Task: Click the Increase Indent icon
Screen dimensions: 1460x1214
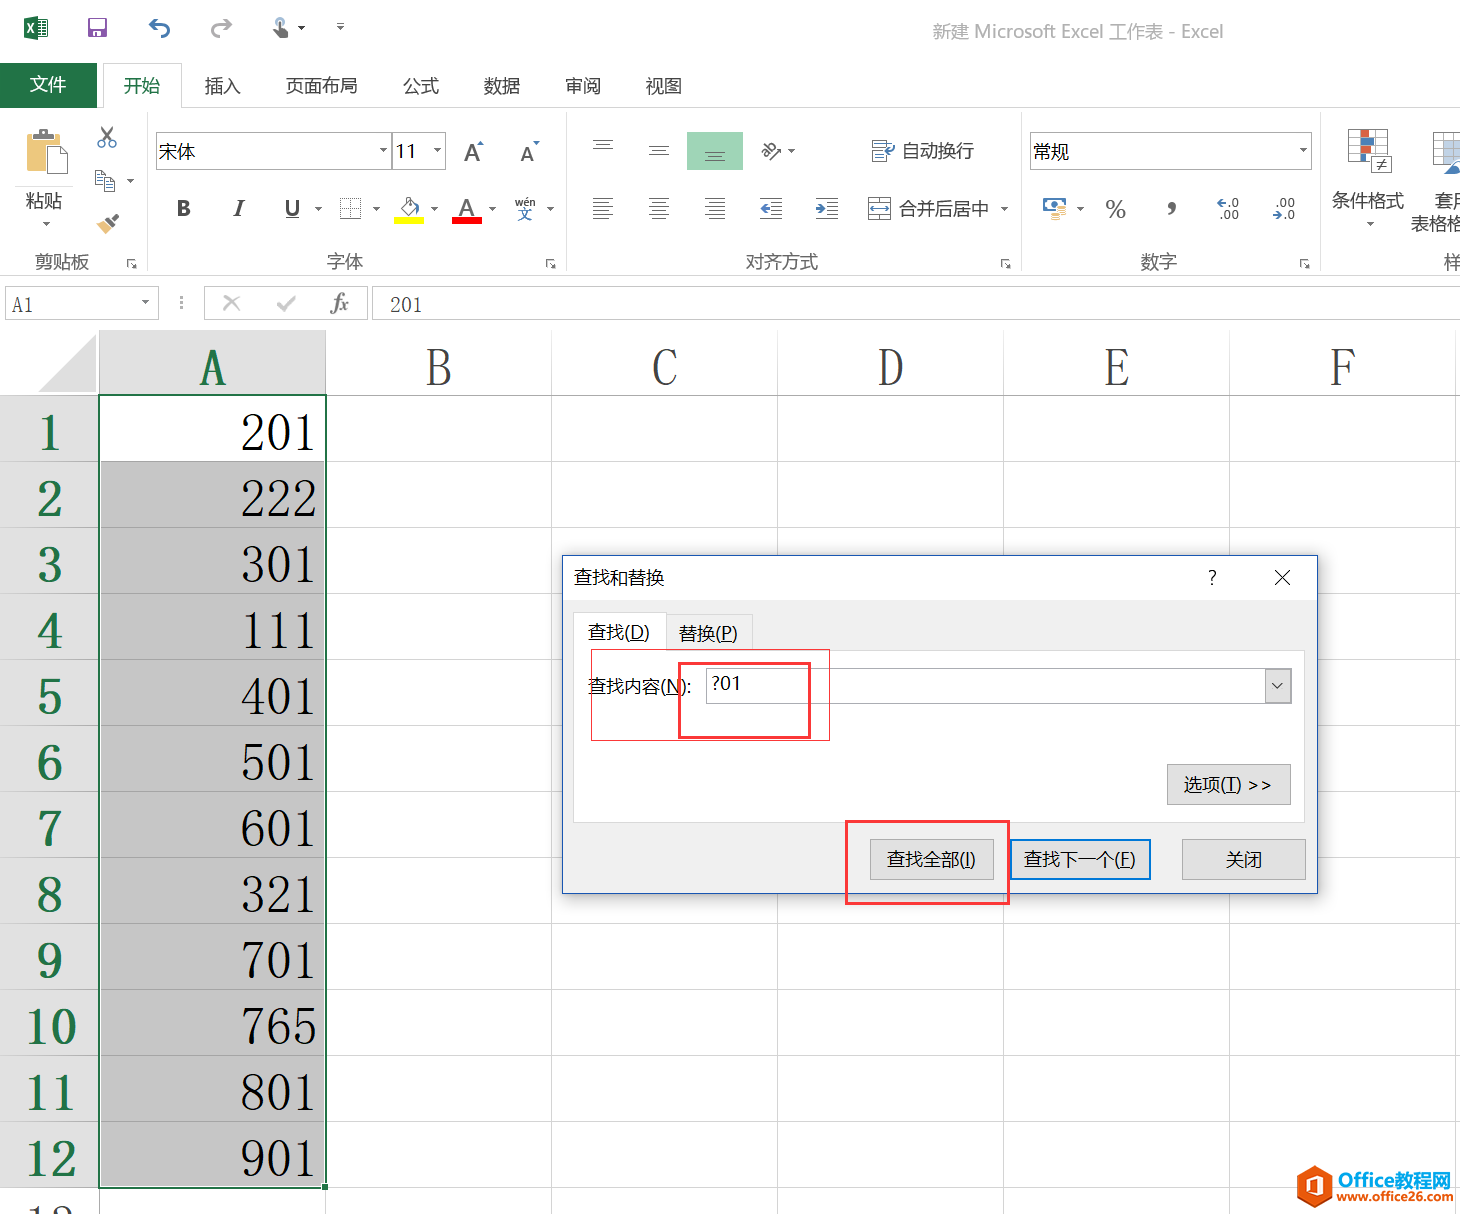Action: click(x=826, y=209)
